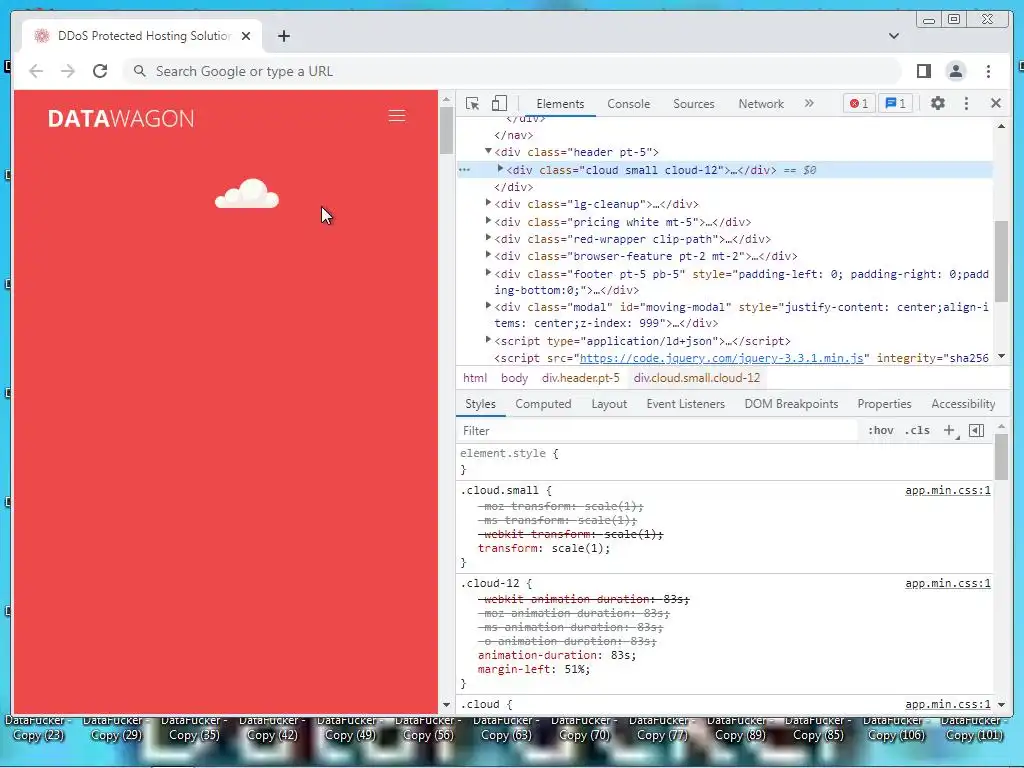Switch to the Console tab
This screenshot has height=768, width=1024.
[x=628, y=104]
